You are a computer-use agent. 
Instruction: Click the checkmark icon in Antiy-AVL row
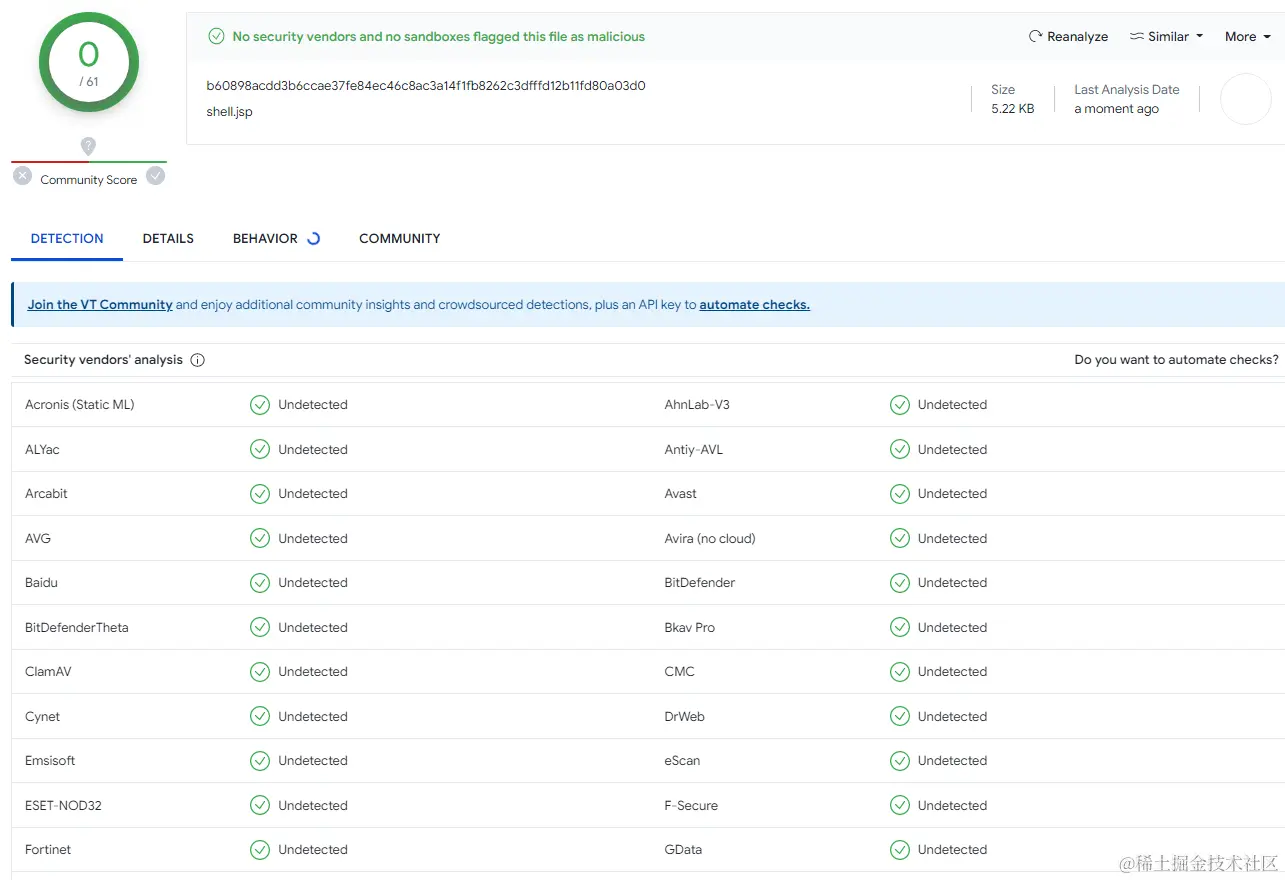(x=900, y=450)
